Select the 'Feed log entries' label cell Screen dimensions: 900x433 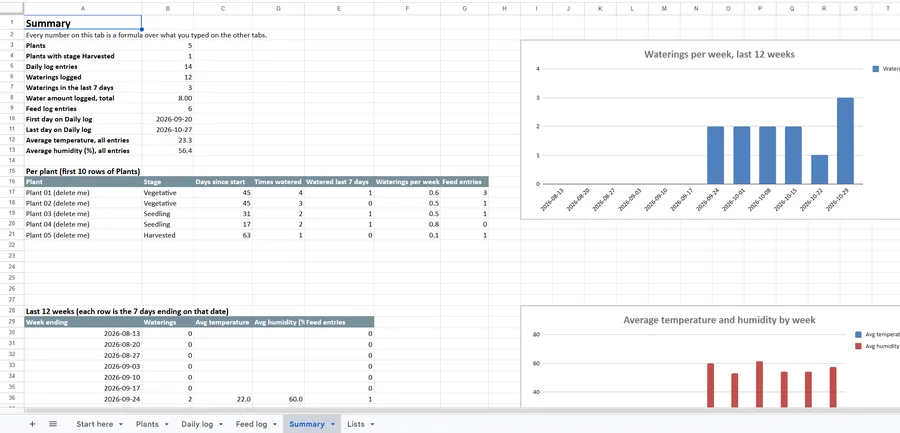(x=83, y=109)
